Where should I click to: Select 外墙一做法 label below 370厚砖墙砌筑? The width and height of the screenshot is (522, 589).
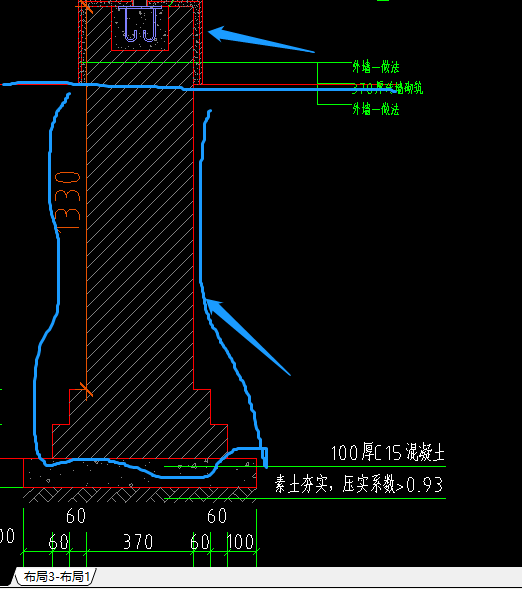coord(376,109)
